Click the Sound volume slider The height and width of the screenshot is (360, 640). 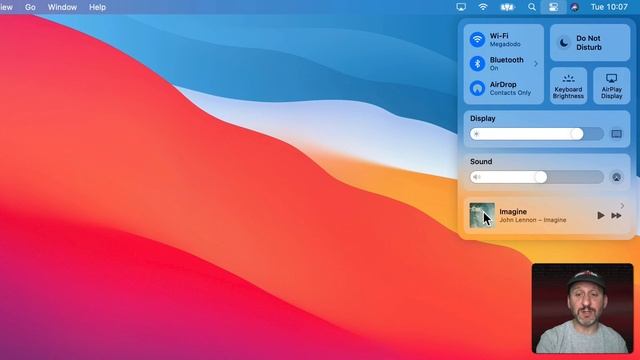coord(537,177)
